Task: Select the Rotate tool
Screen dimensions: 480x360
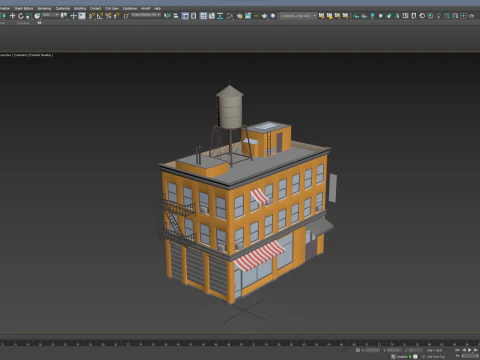Action: [x=21, y=16]
